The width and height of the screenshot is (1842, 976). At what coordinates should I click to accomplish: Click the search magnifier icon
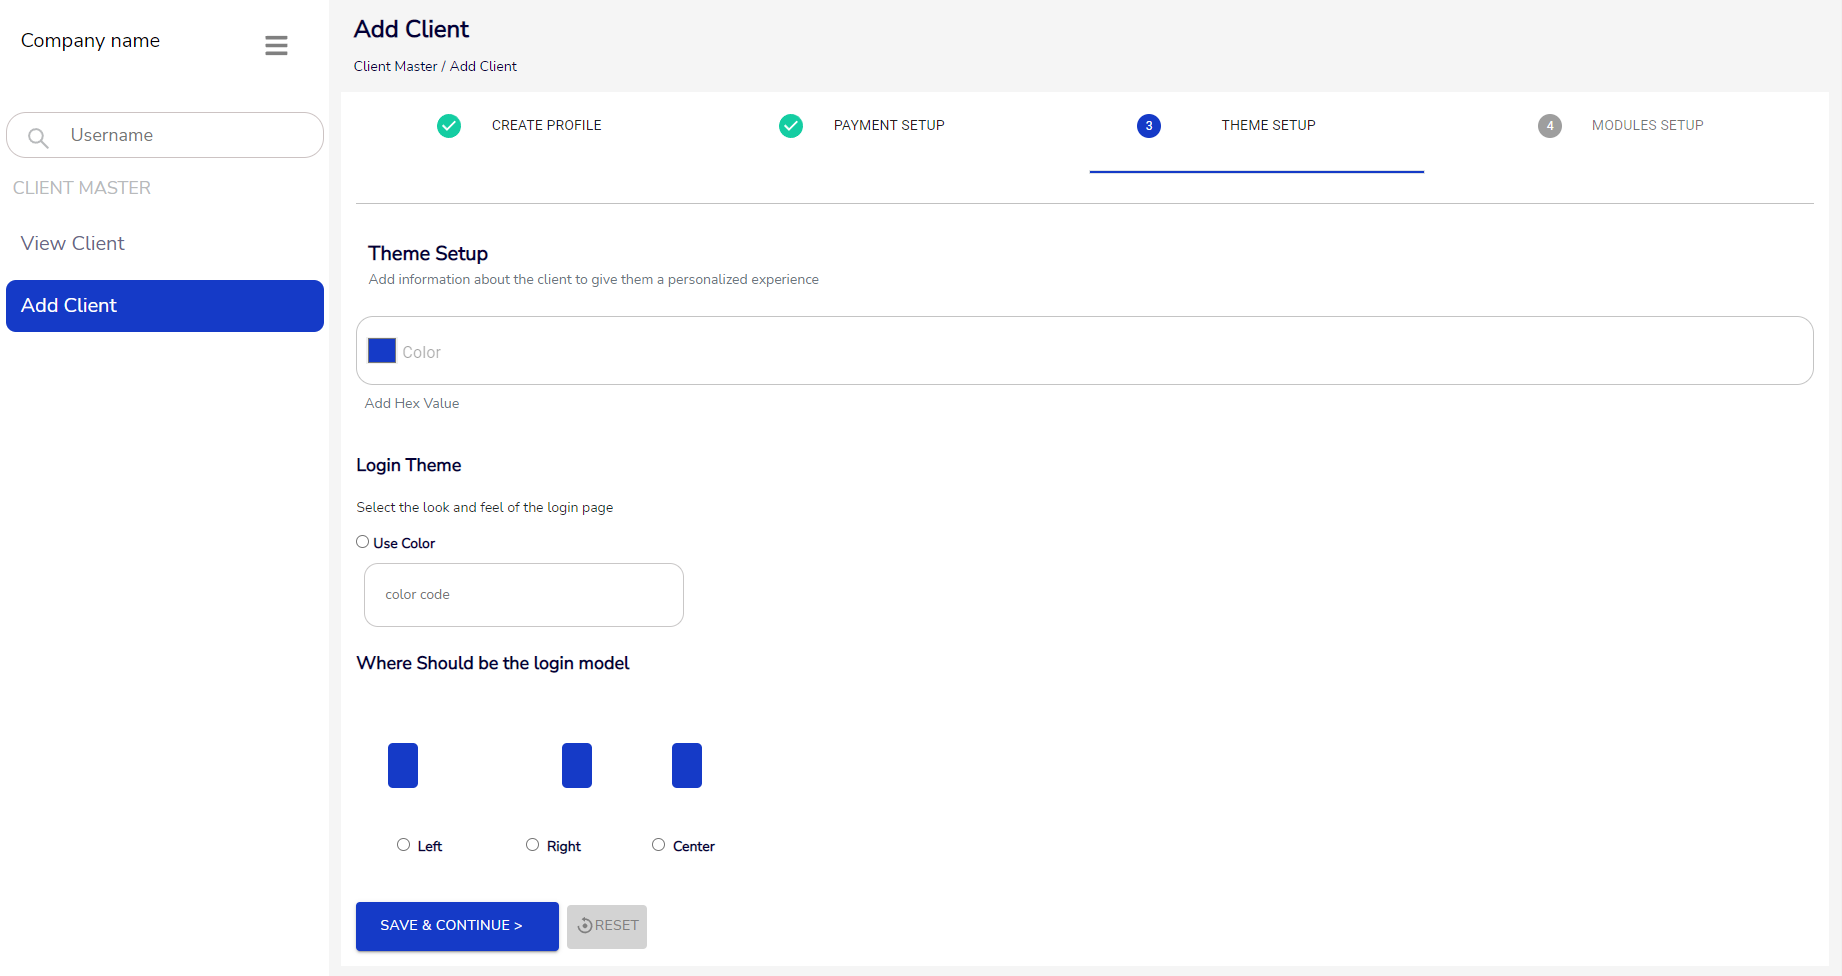(x=38, y=137)
